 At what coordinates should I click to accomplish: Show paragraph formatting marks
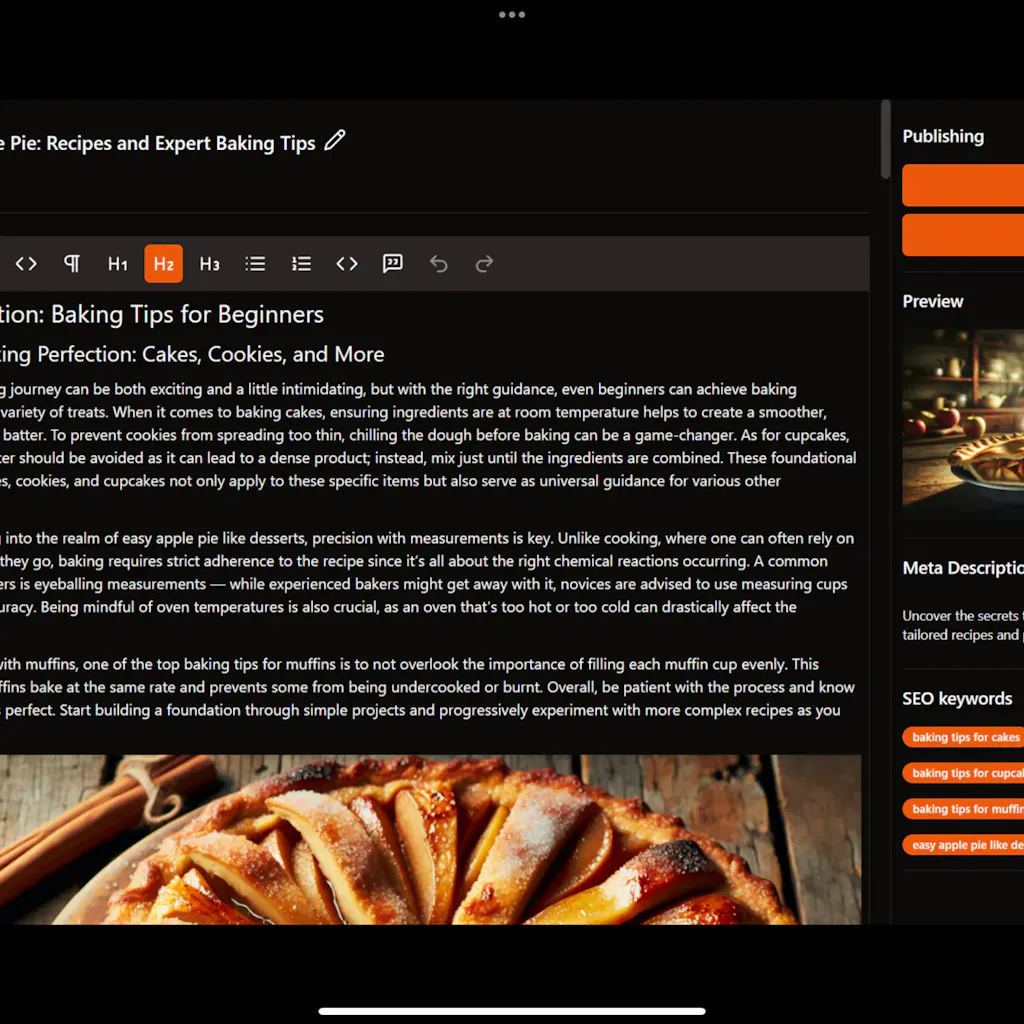(71, 263)
